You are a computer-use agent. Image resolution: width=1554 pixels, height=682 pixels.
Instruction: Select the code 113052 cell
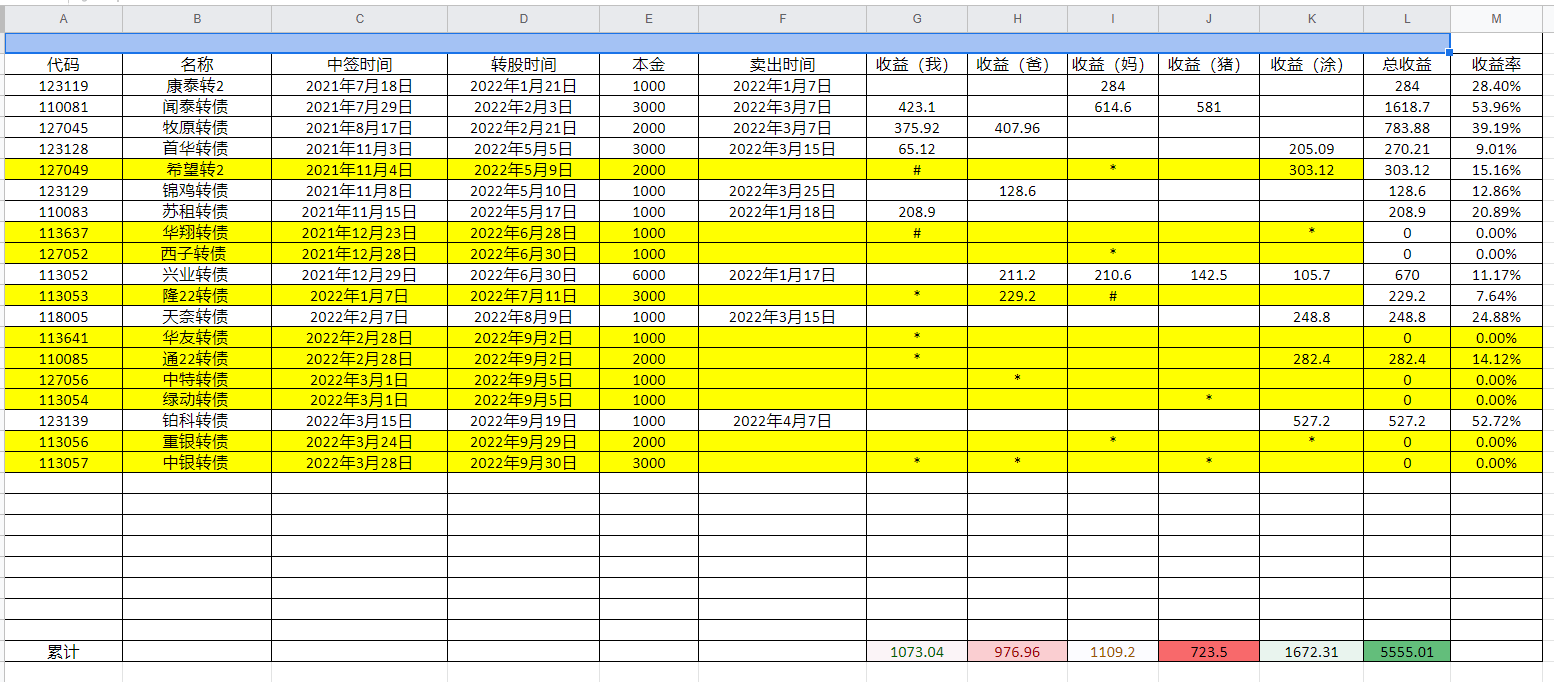(64, 275)
